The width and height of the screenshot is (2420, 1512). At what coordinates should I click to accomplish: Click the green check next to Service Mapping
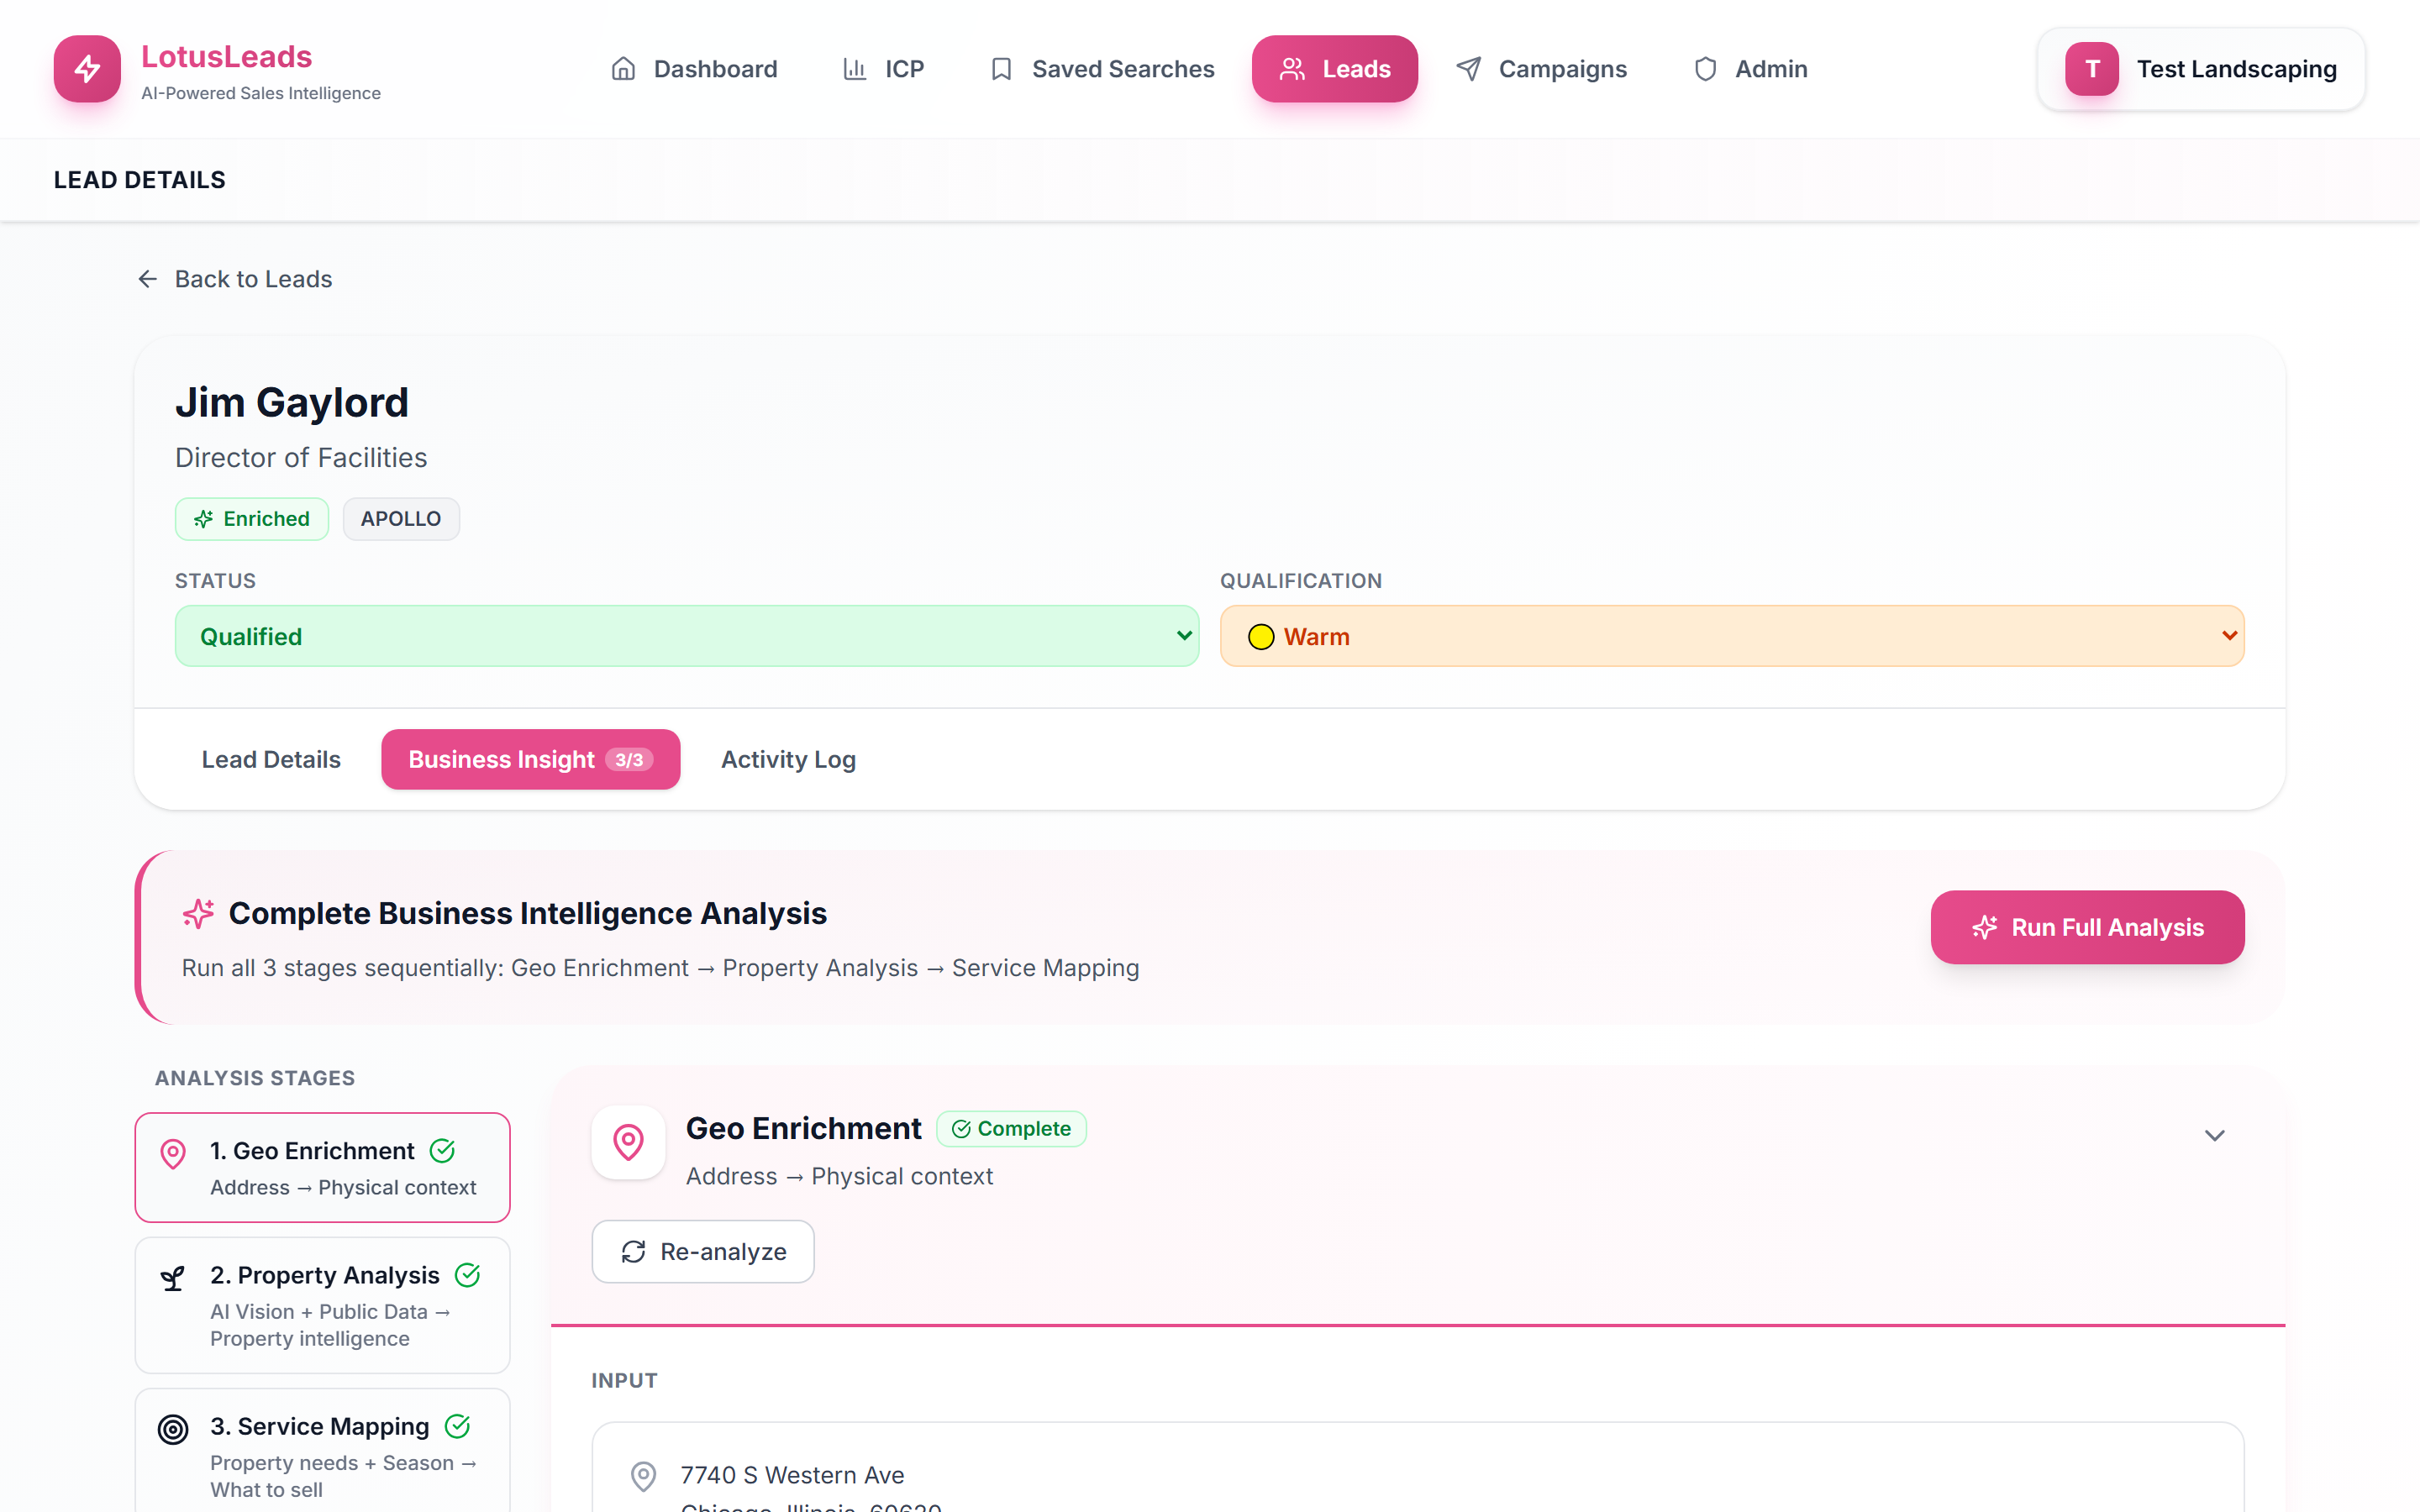[x=457, y=1426]
